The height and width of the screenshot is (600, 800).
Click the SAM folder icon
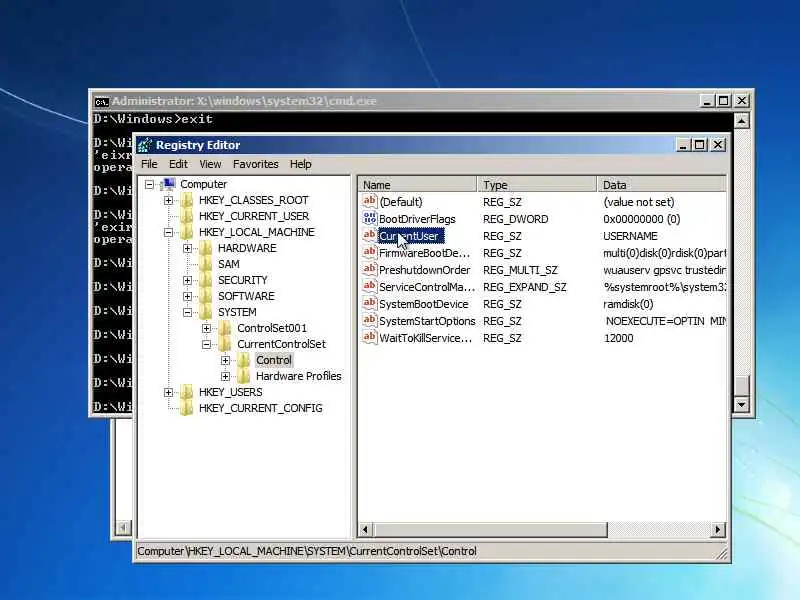click(x=206, y=264)
